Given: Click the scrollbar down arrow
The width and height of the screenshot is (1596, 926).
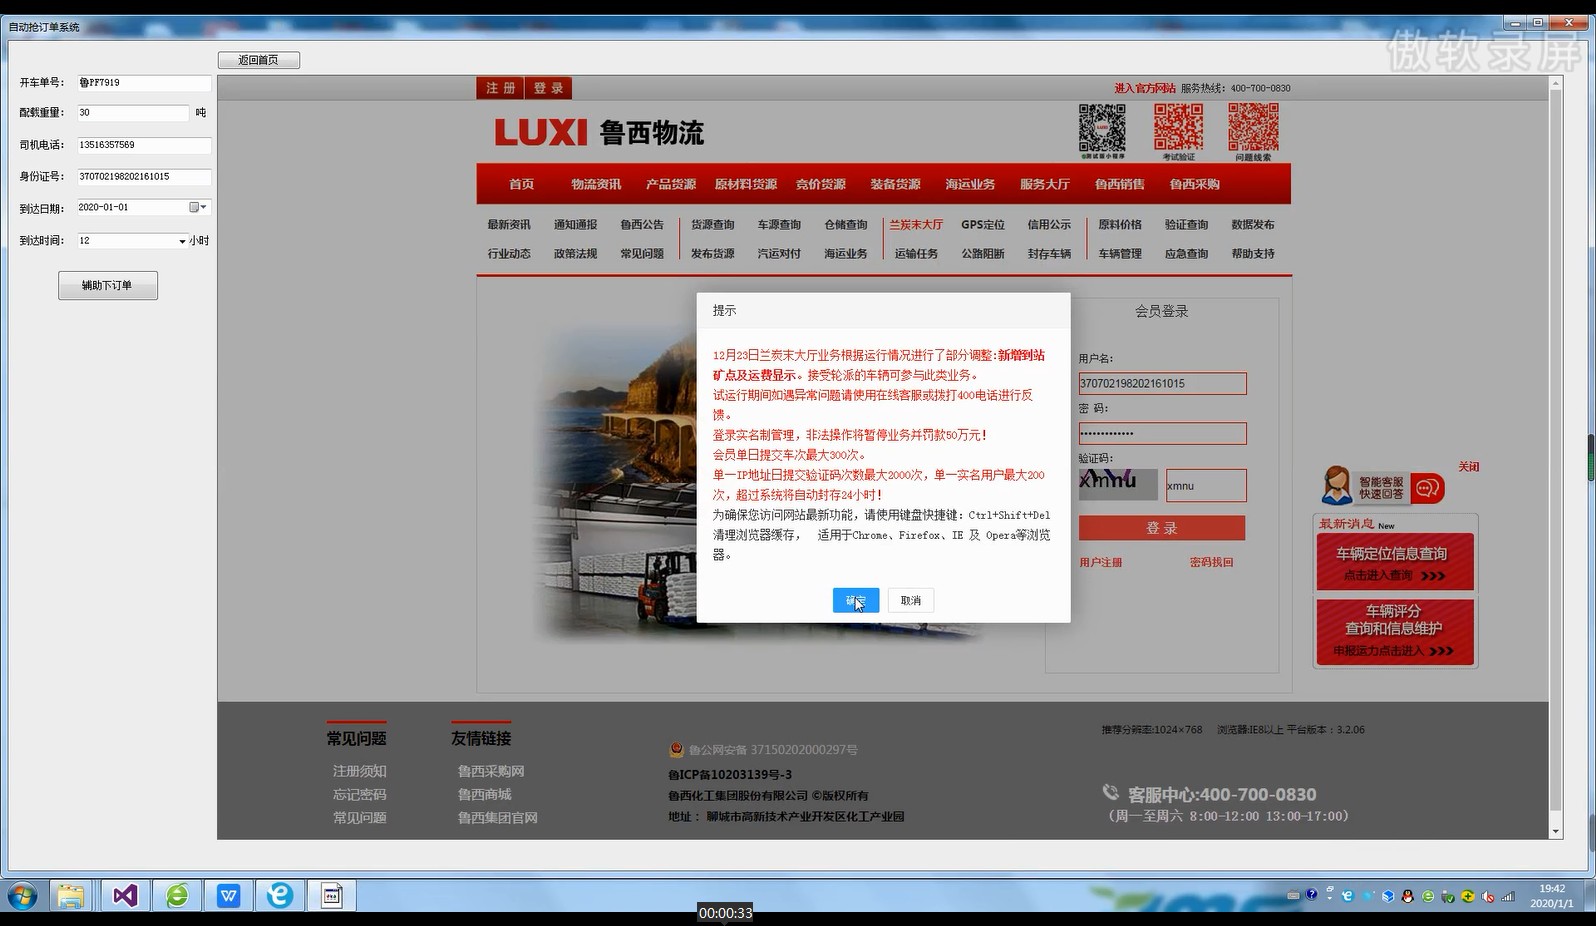Looking at the screenshot, I should tap(1555, 832).
